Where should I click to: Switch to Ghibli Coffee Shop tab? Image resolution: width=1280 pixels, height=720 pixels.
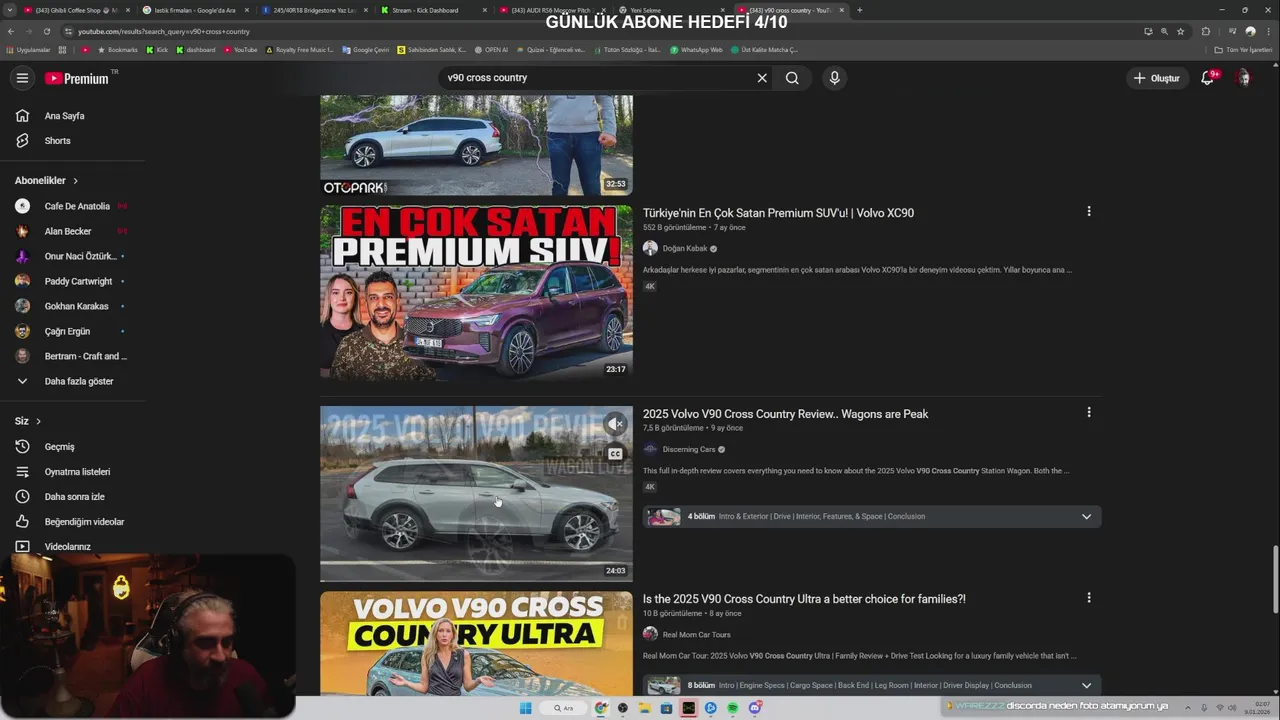pos(74,10)
